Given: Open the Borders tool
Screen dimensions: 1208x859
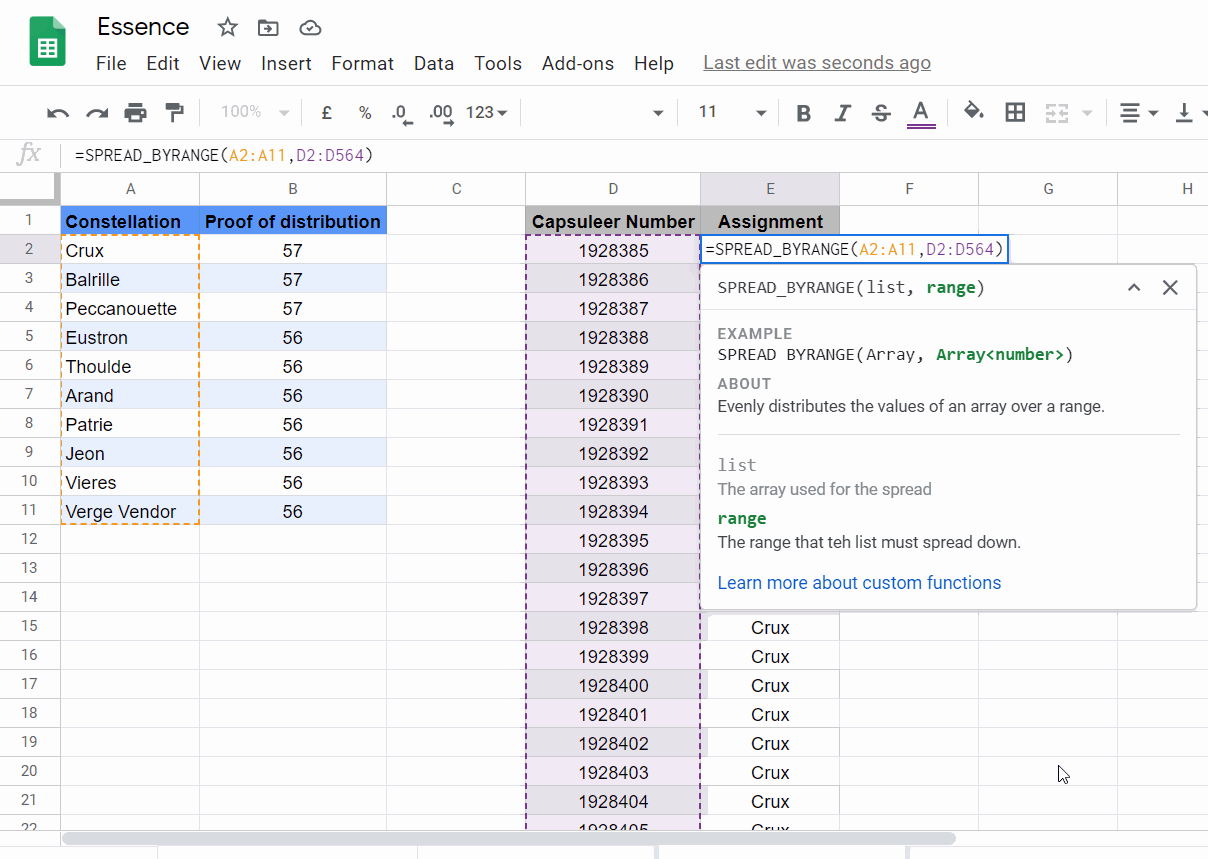Looking at the screenshot, I should coord(1015,112).
